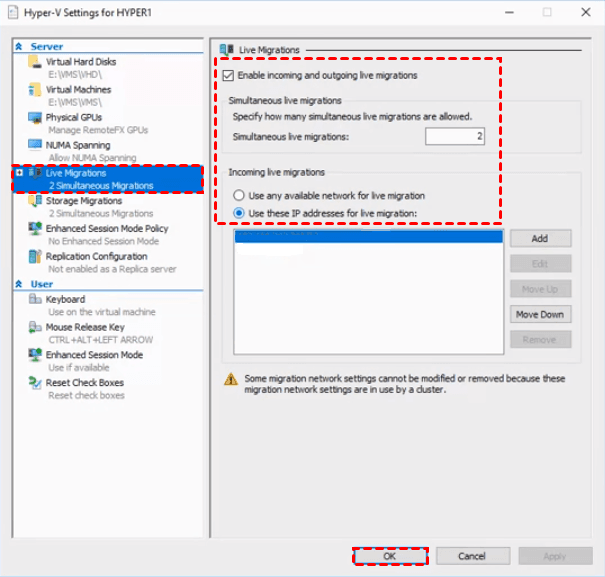Click the Enhanced Session Mode icon under User
Viewport: 605px width, 577px height.
pos(35,355)
